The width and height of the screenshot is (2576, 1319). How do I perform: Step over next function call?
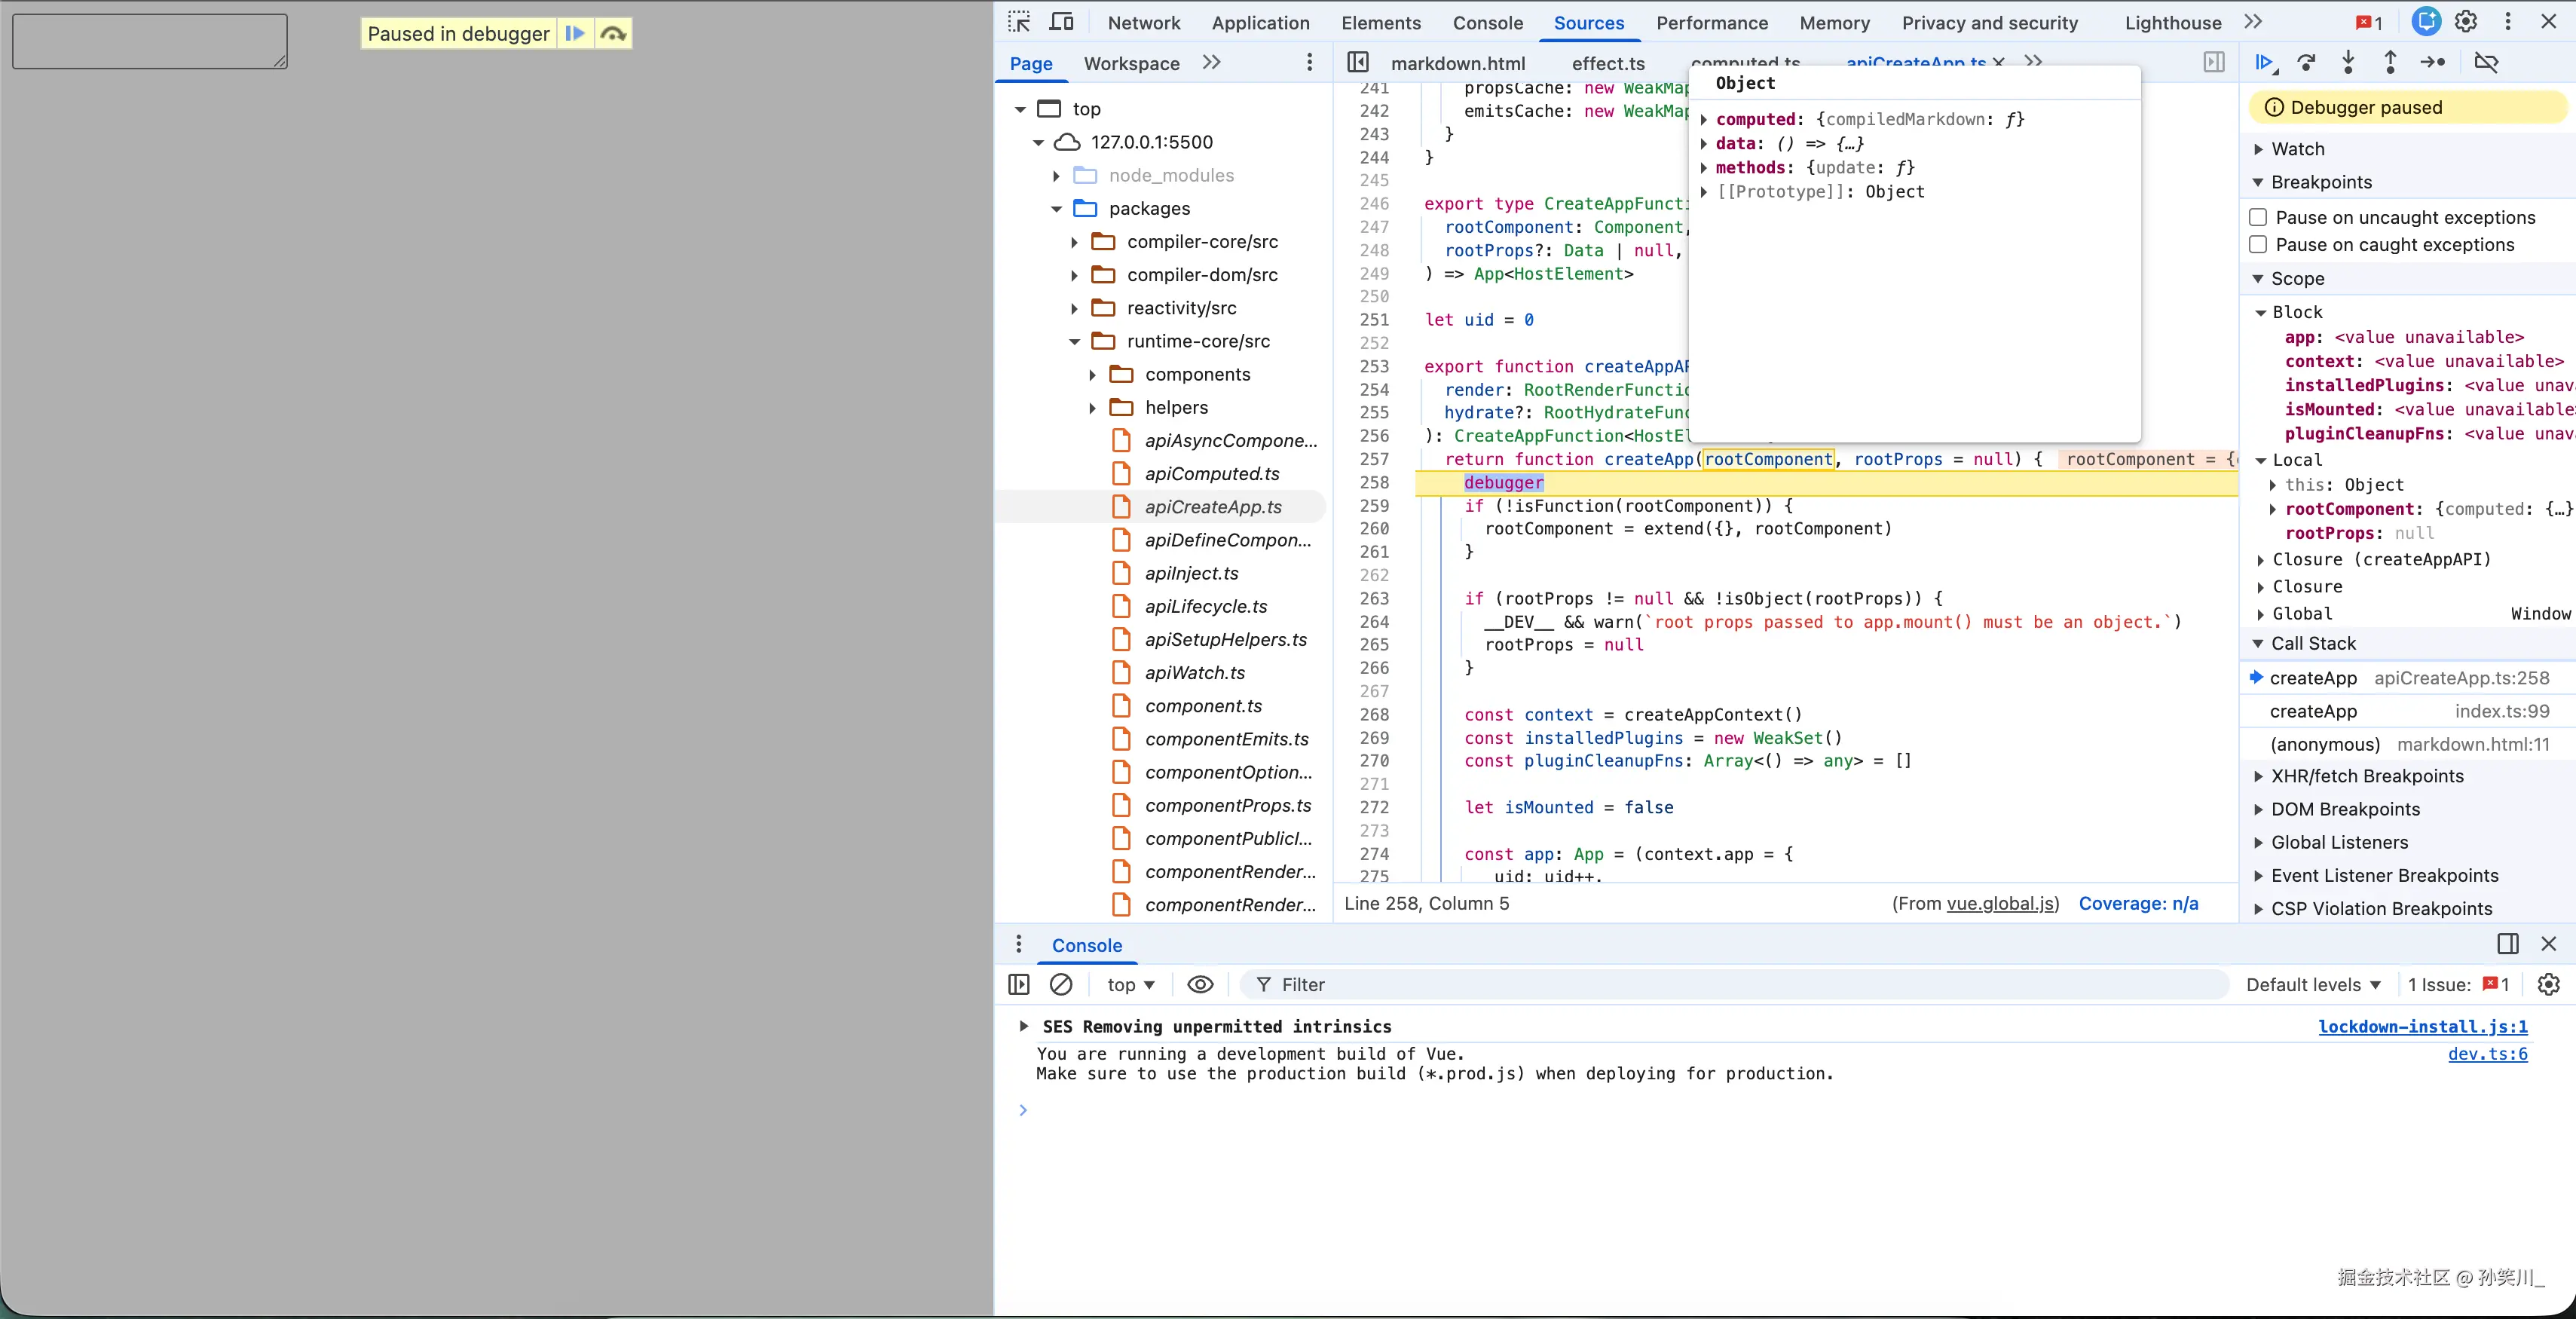point(2306,62)
